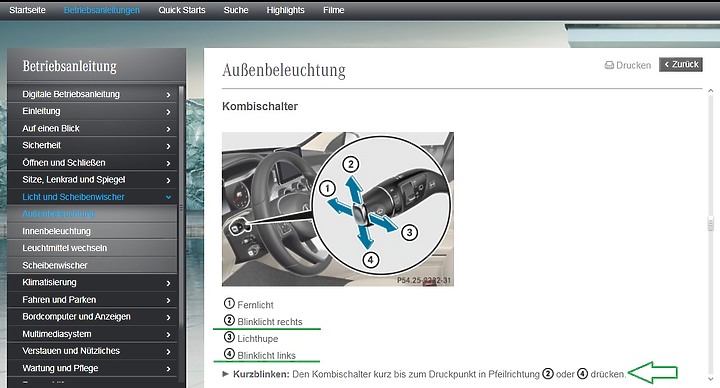Image resolution: width=720 pixels, height=388 pixels.
Task: Expand the Klimatisierung chevron
Action: (x=169, y=283)
